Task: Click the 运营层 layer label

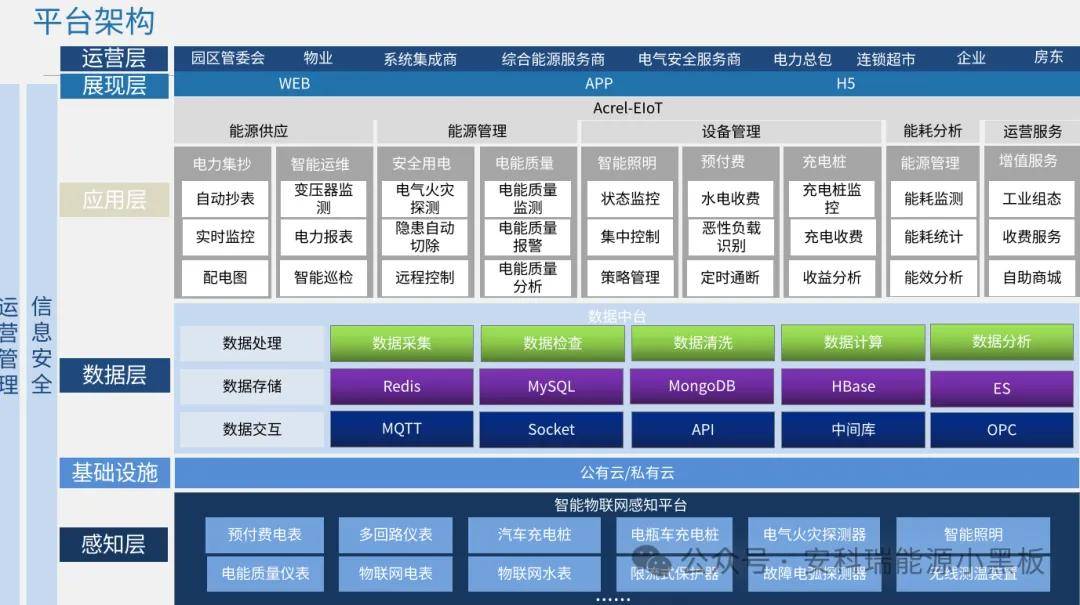Action: pyautogui.click(x=114, y=59)
